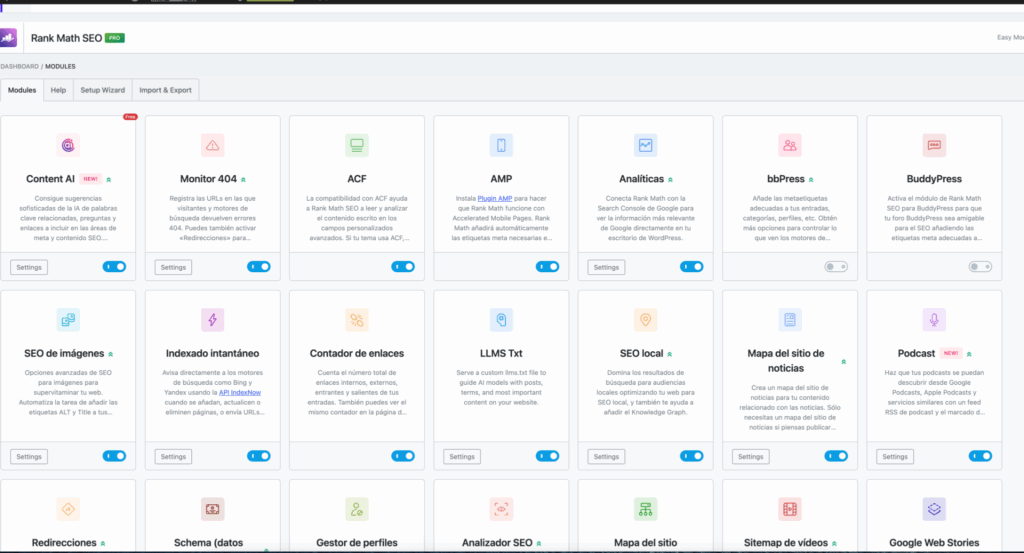This screenshot has width=1024, height=553.
Task: Switch to the Setup Wizard tab
Action: (x=103, y=90)
